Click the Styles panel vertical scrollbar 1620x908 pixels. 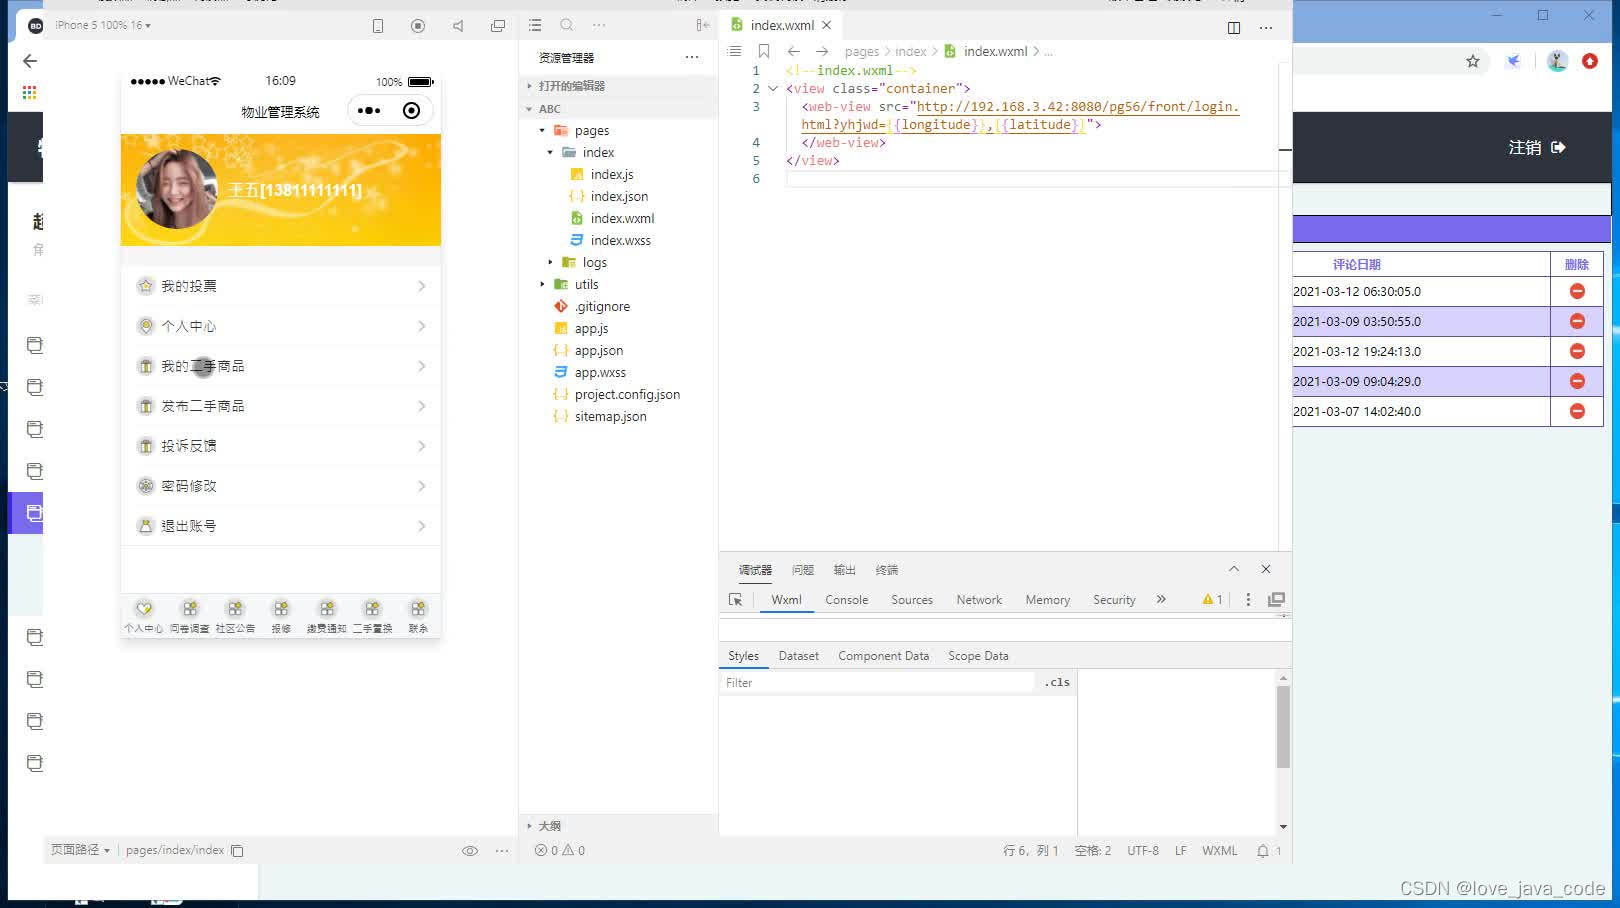[x=1283, y=727]
